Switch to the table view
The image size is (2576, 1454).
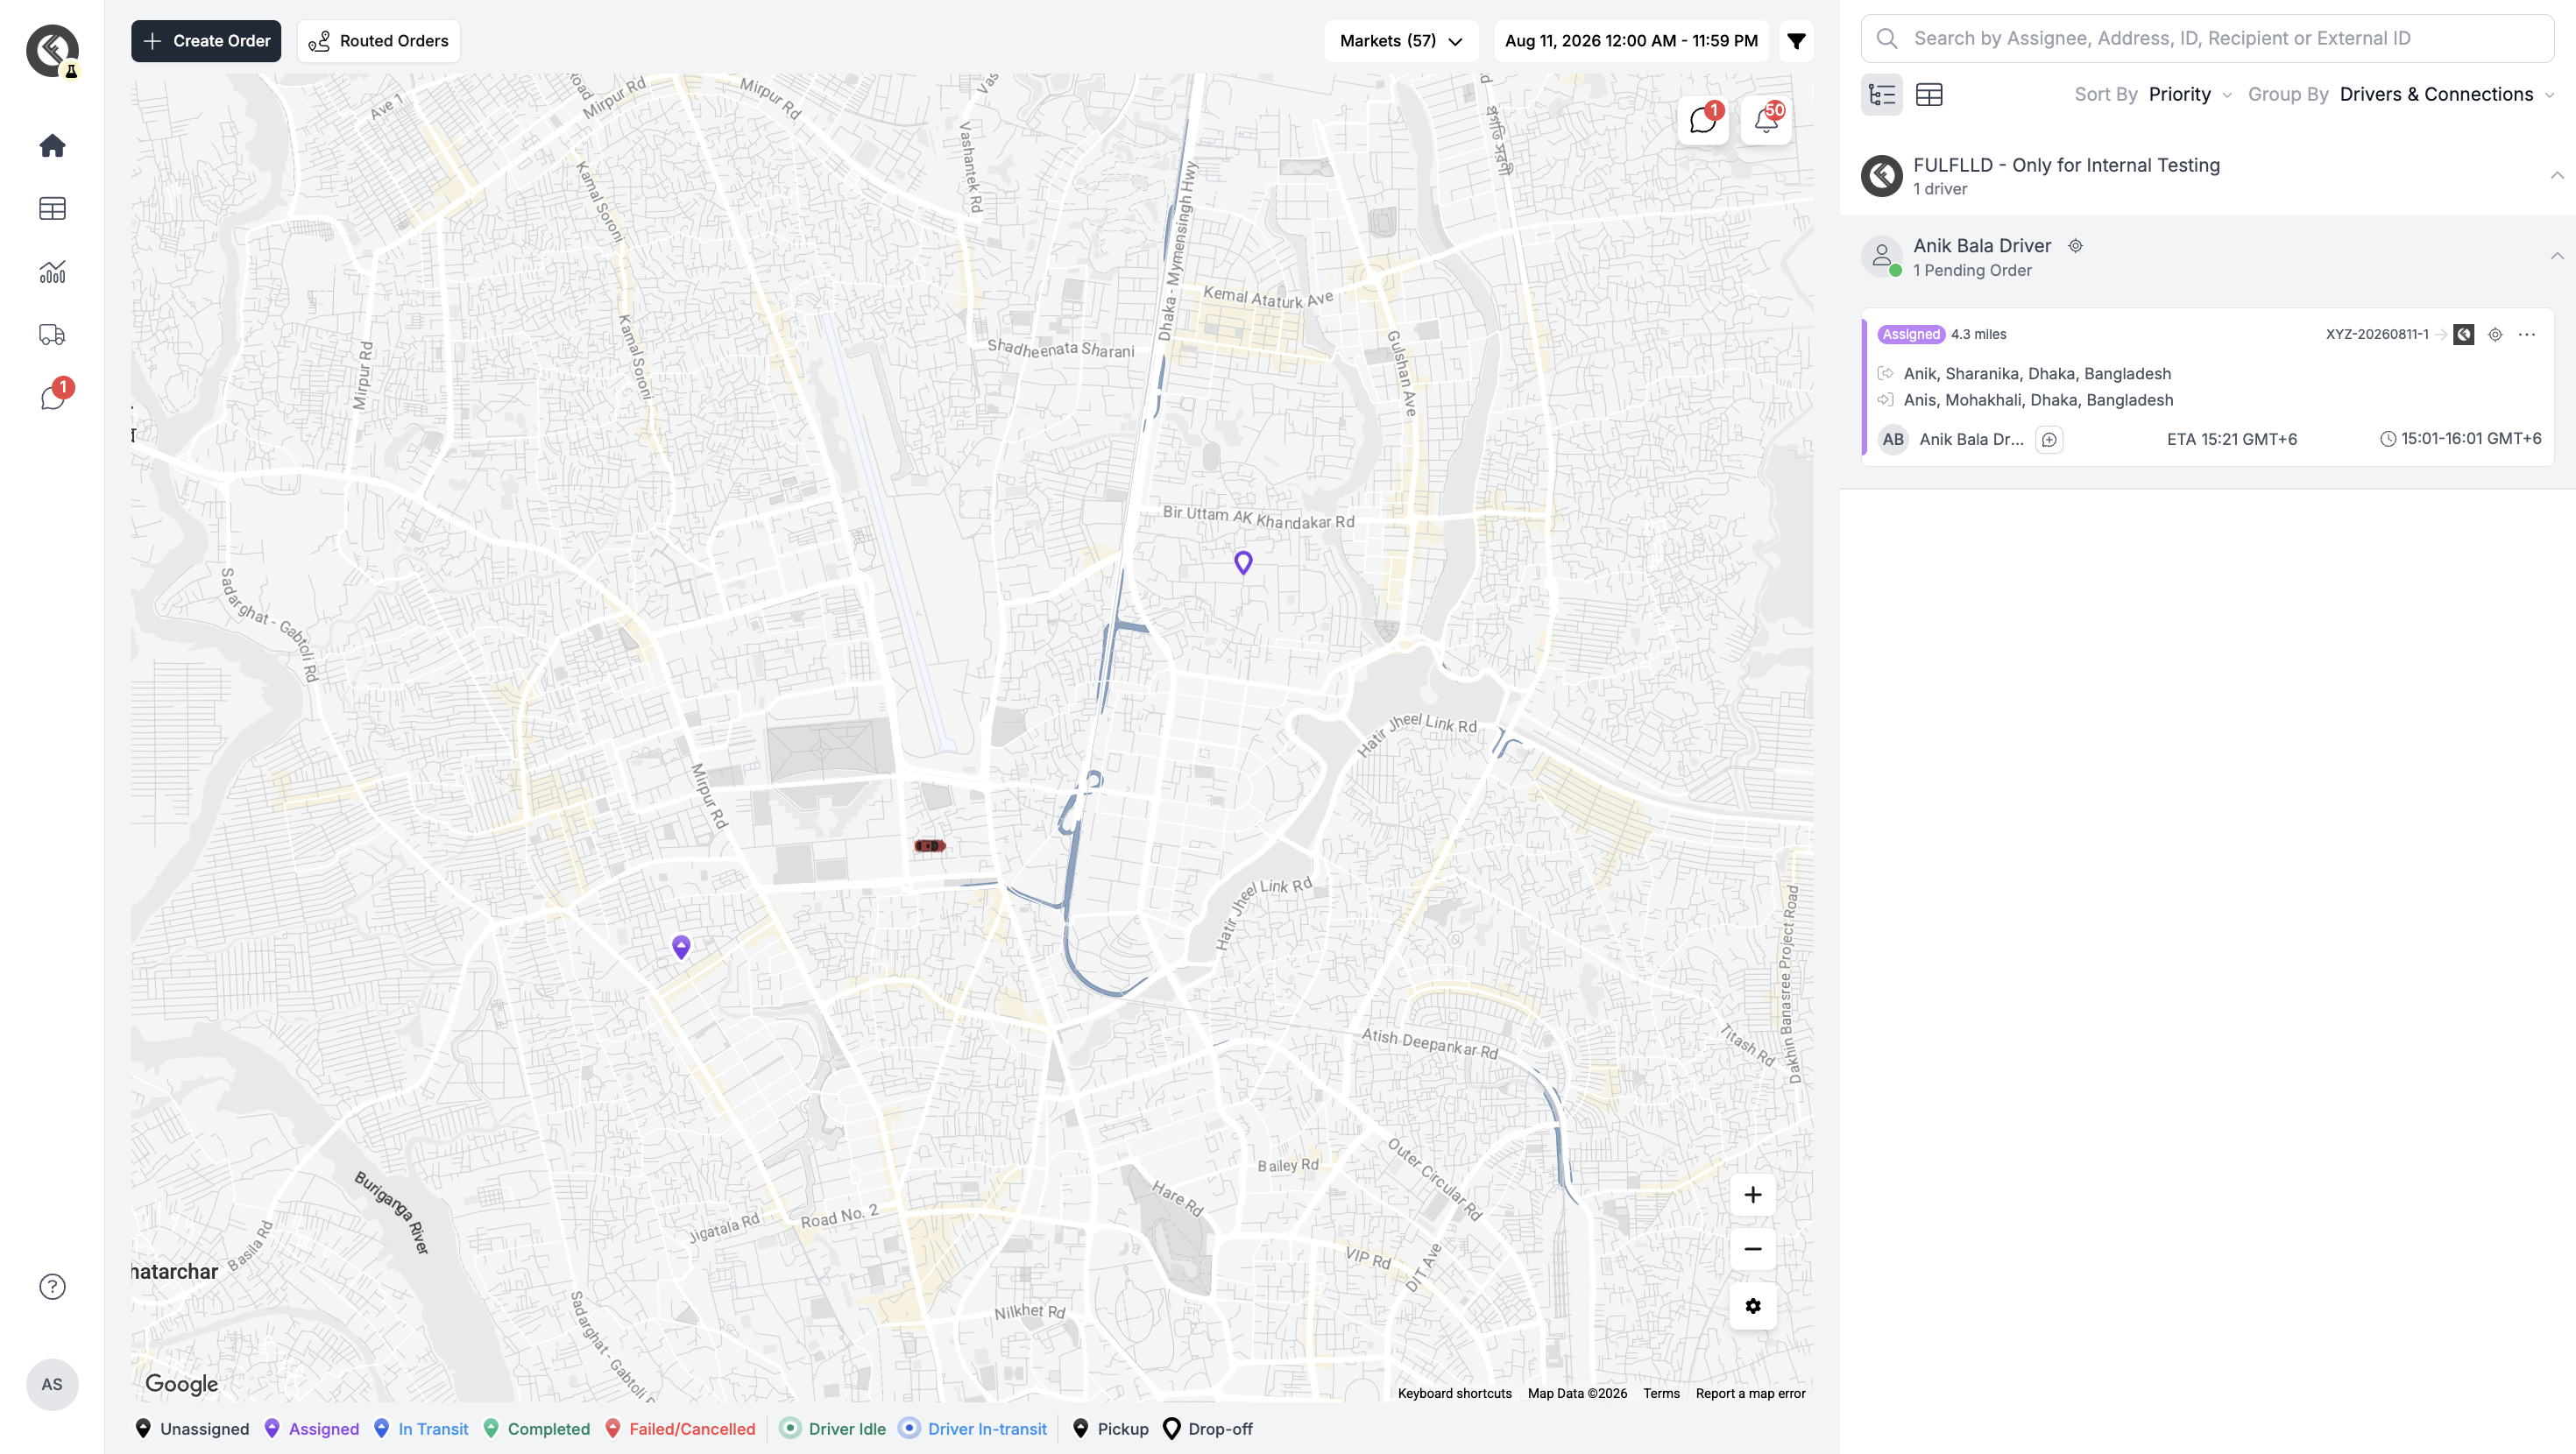1929,95
